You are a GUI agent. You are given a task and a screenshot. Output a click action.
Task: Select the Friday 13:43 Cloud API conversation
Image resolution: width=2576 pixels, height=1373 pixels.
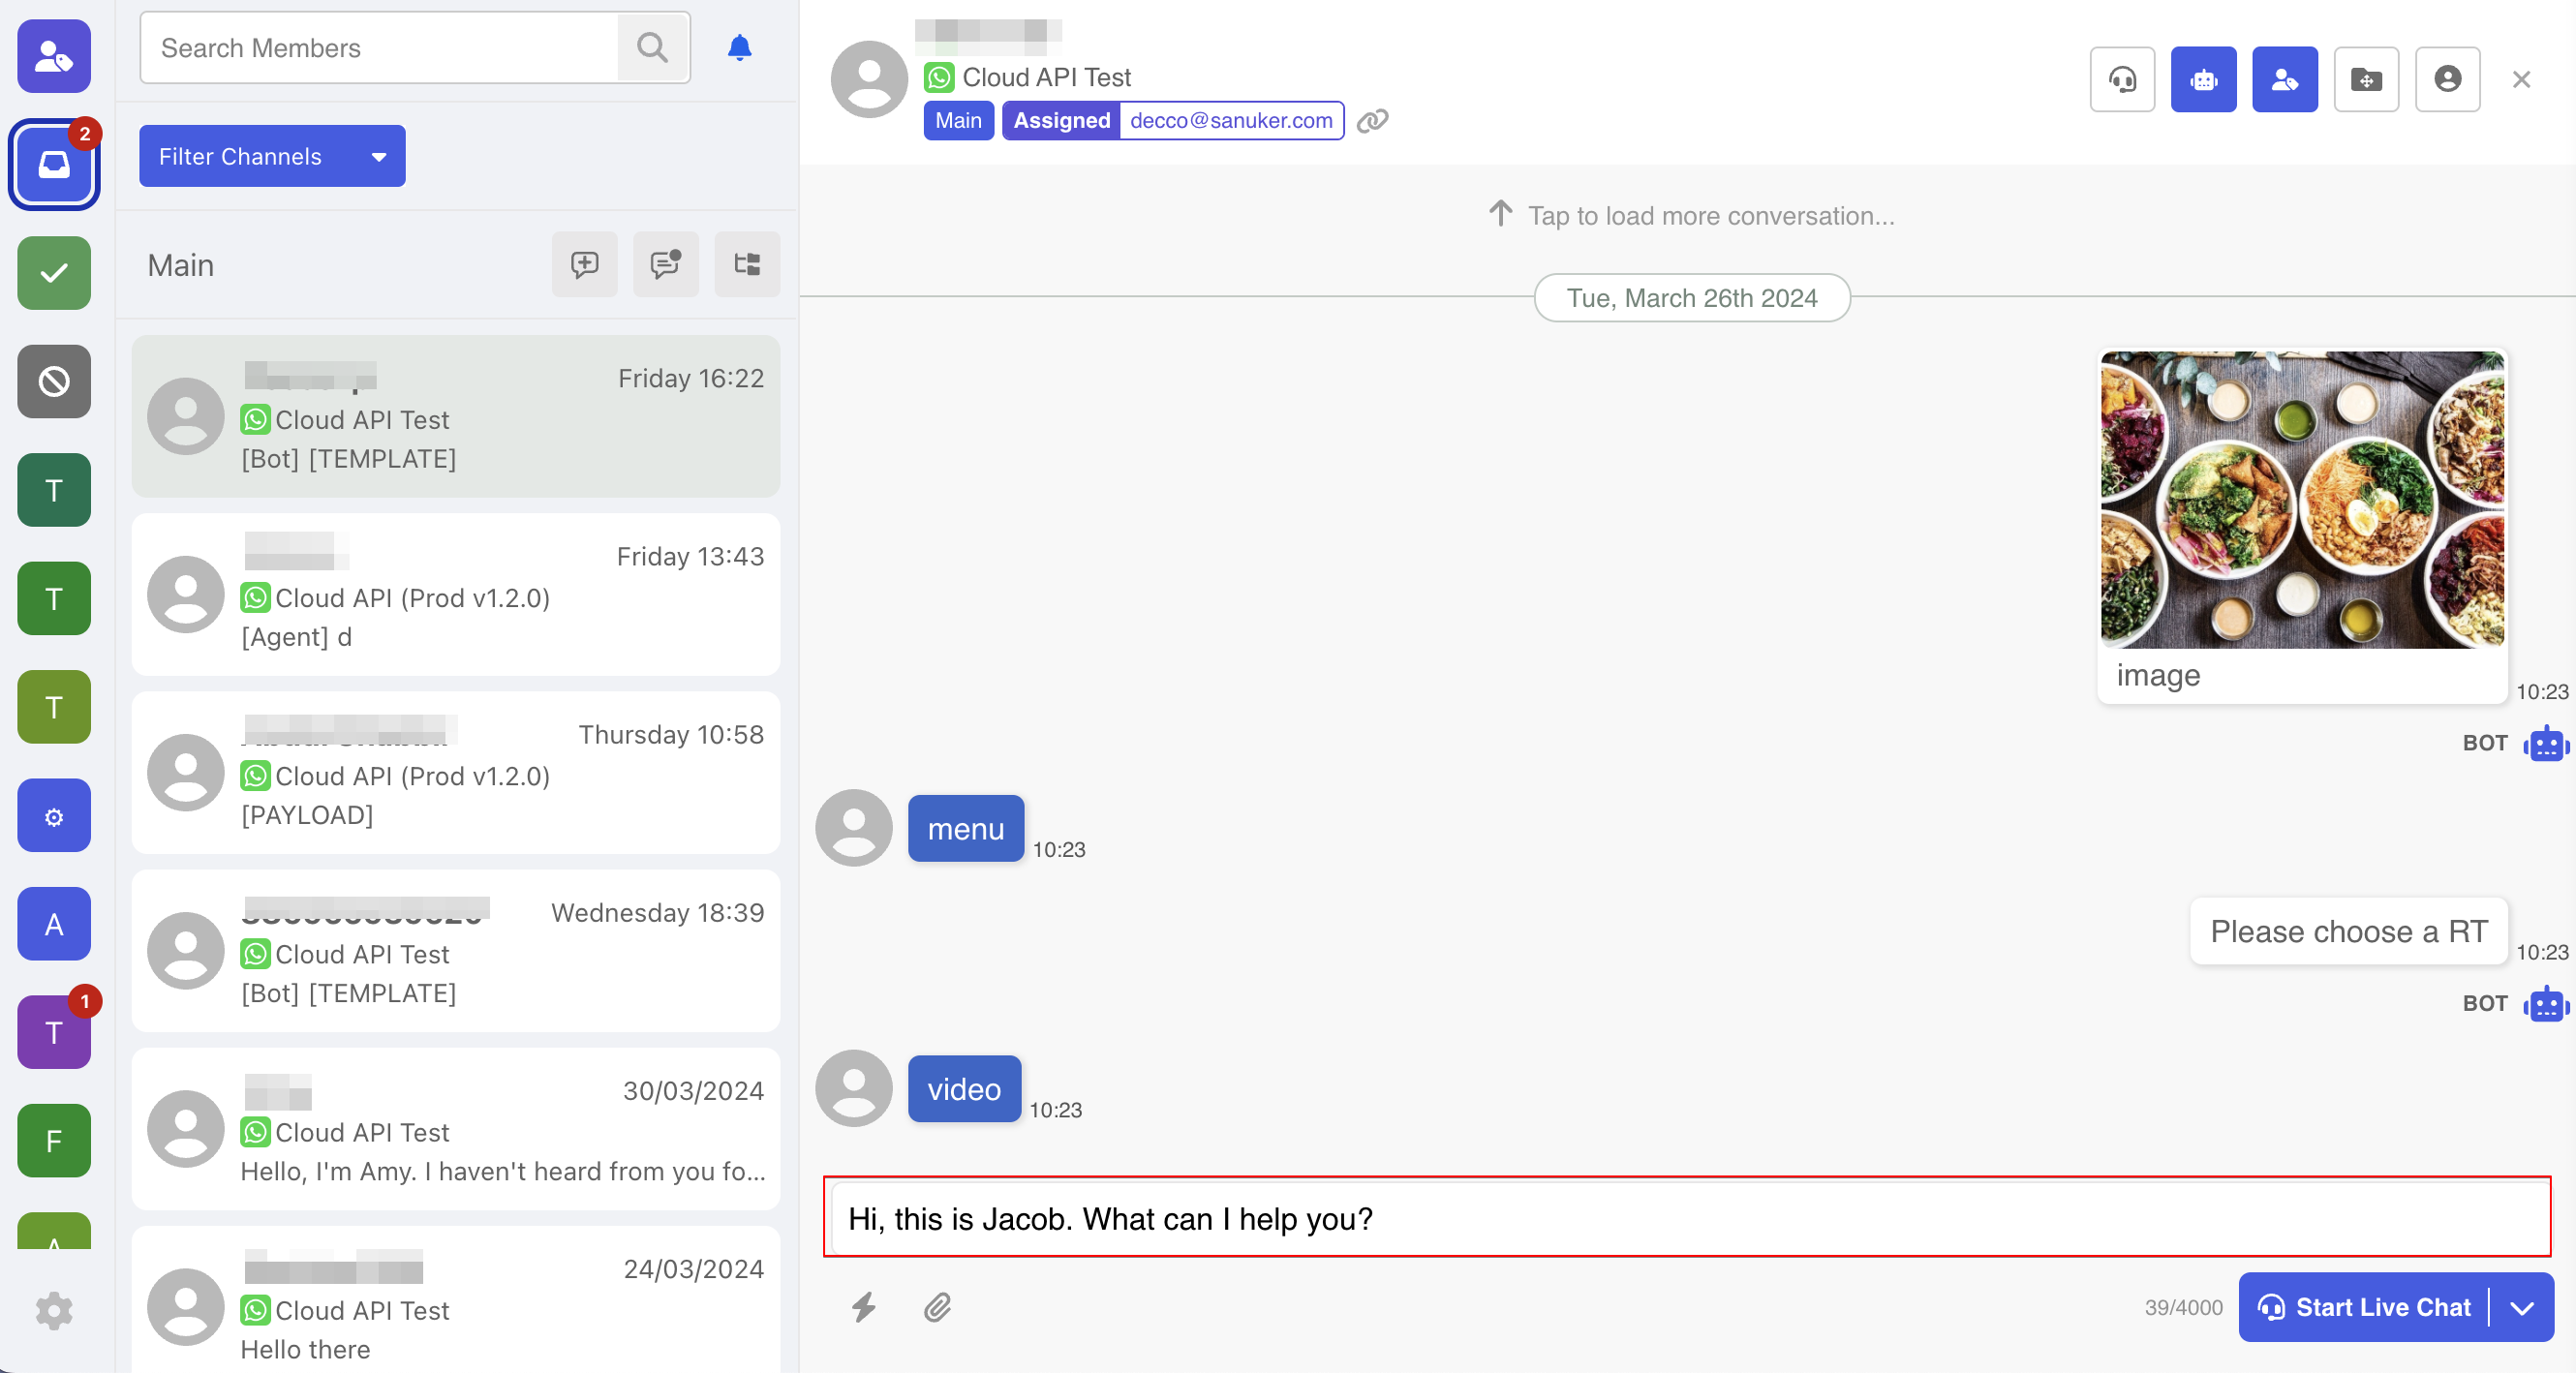point(456,595)
